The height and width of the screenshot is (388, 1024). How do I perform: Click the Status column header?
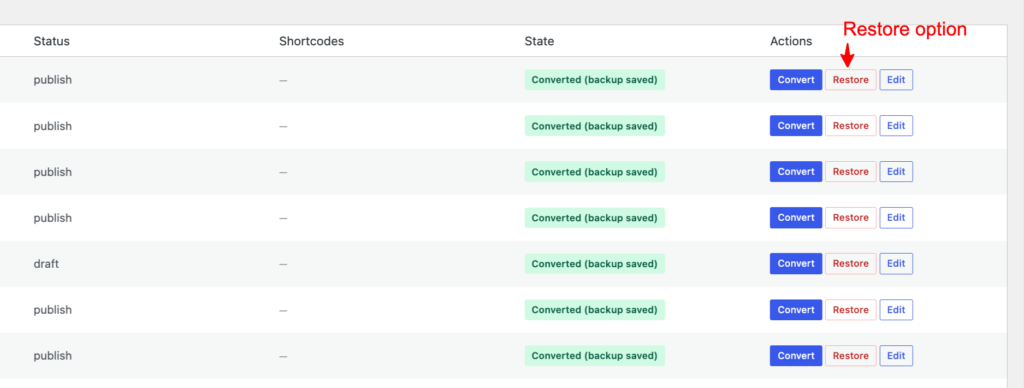pyautogui.click(x=52, y=41)
